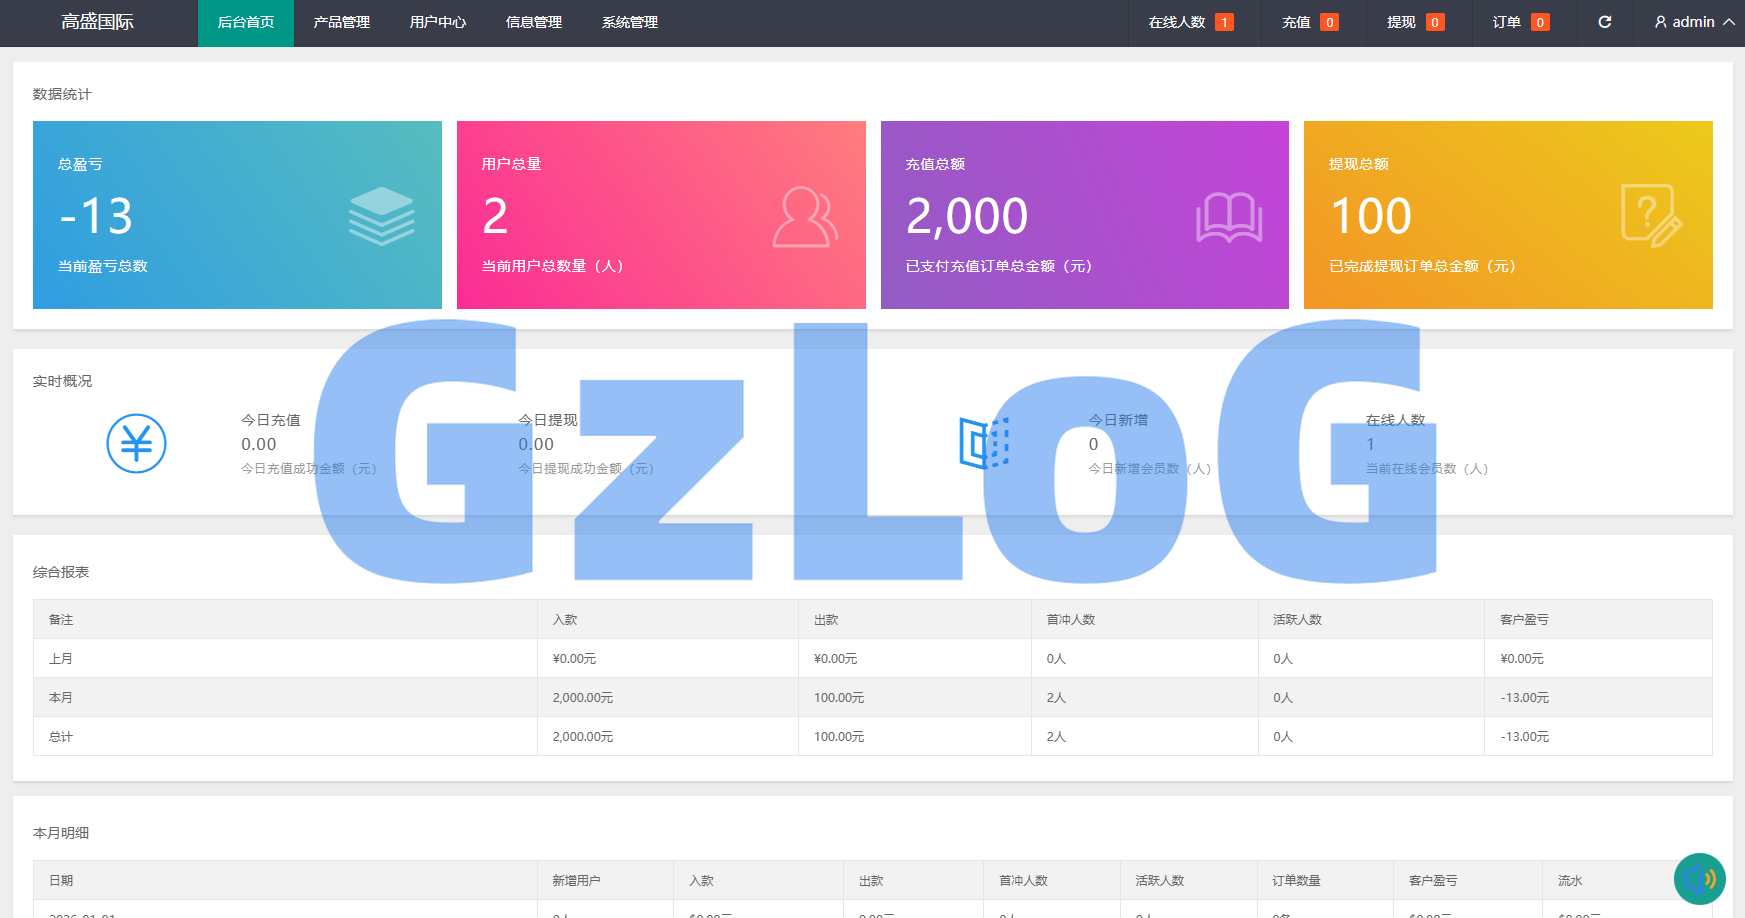The image size is (1745, 918).
Task: Click the blue door icon beside 今日新增
Action: coord(984,443)
